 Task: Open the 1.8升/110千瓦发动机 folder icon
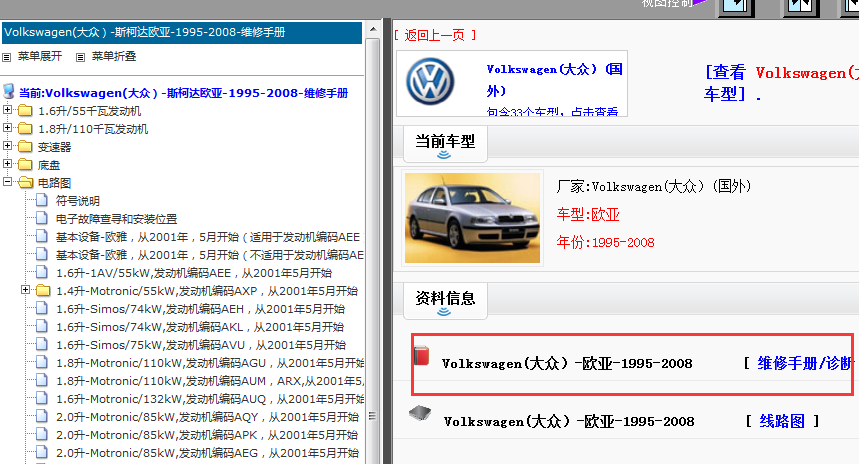point(25,129)
